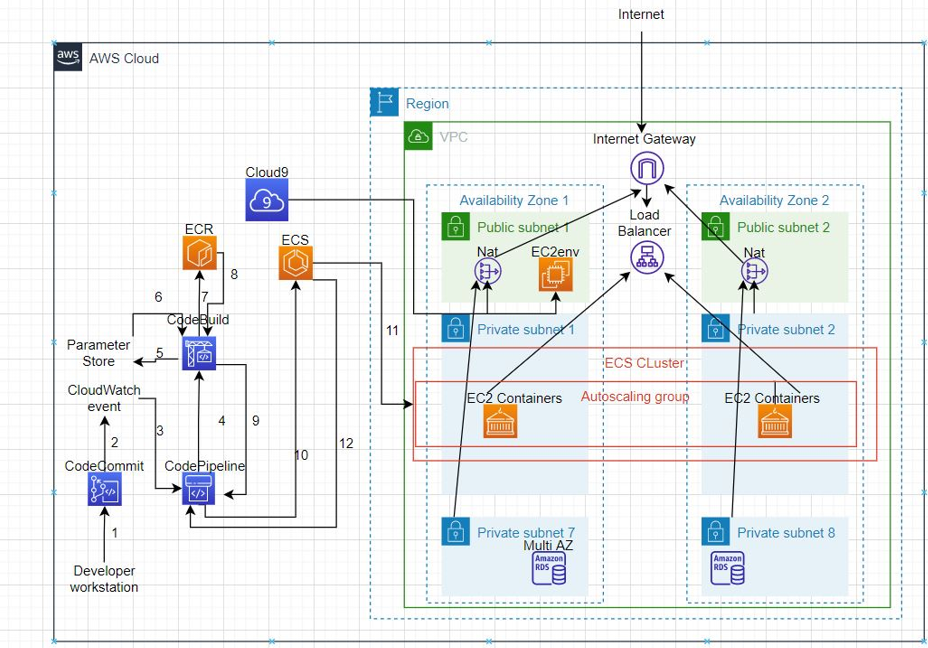Click the orange ECR icon
Screen dimensions: 928x648
pyautogui.click(x=200, y=253)
